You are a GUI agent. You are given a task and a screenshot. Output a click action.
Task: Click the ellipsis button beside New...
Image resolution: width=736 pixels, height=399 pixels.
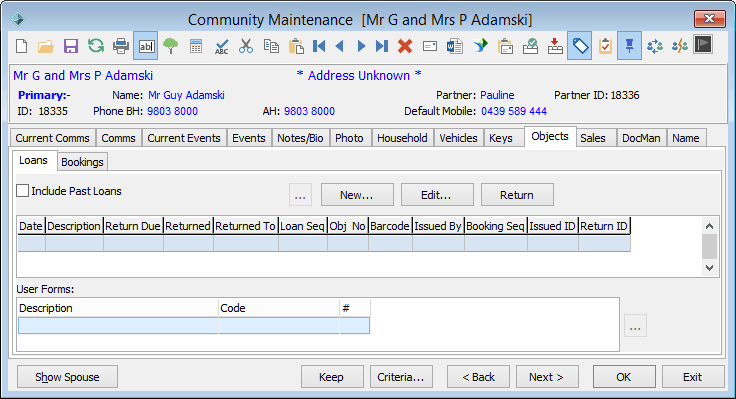click(x=300, y=195)
